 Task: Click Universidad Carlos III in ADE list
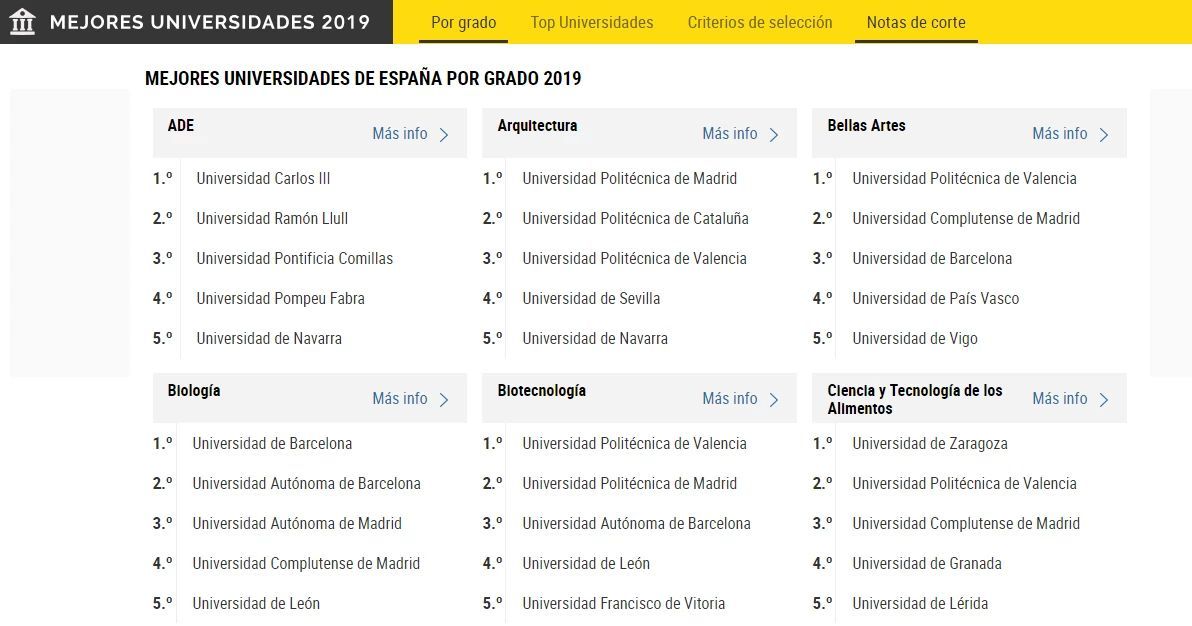[263, 179]
